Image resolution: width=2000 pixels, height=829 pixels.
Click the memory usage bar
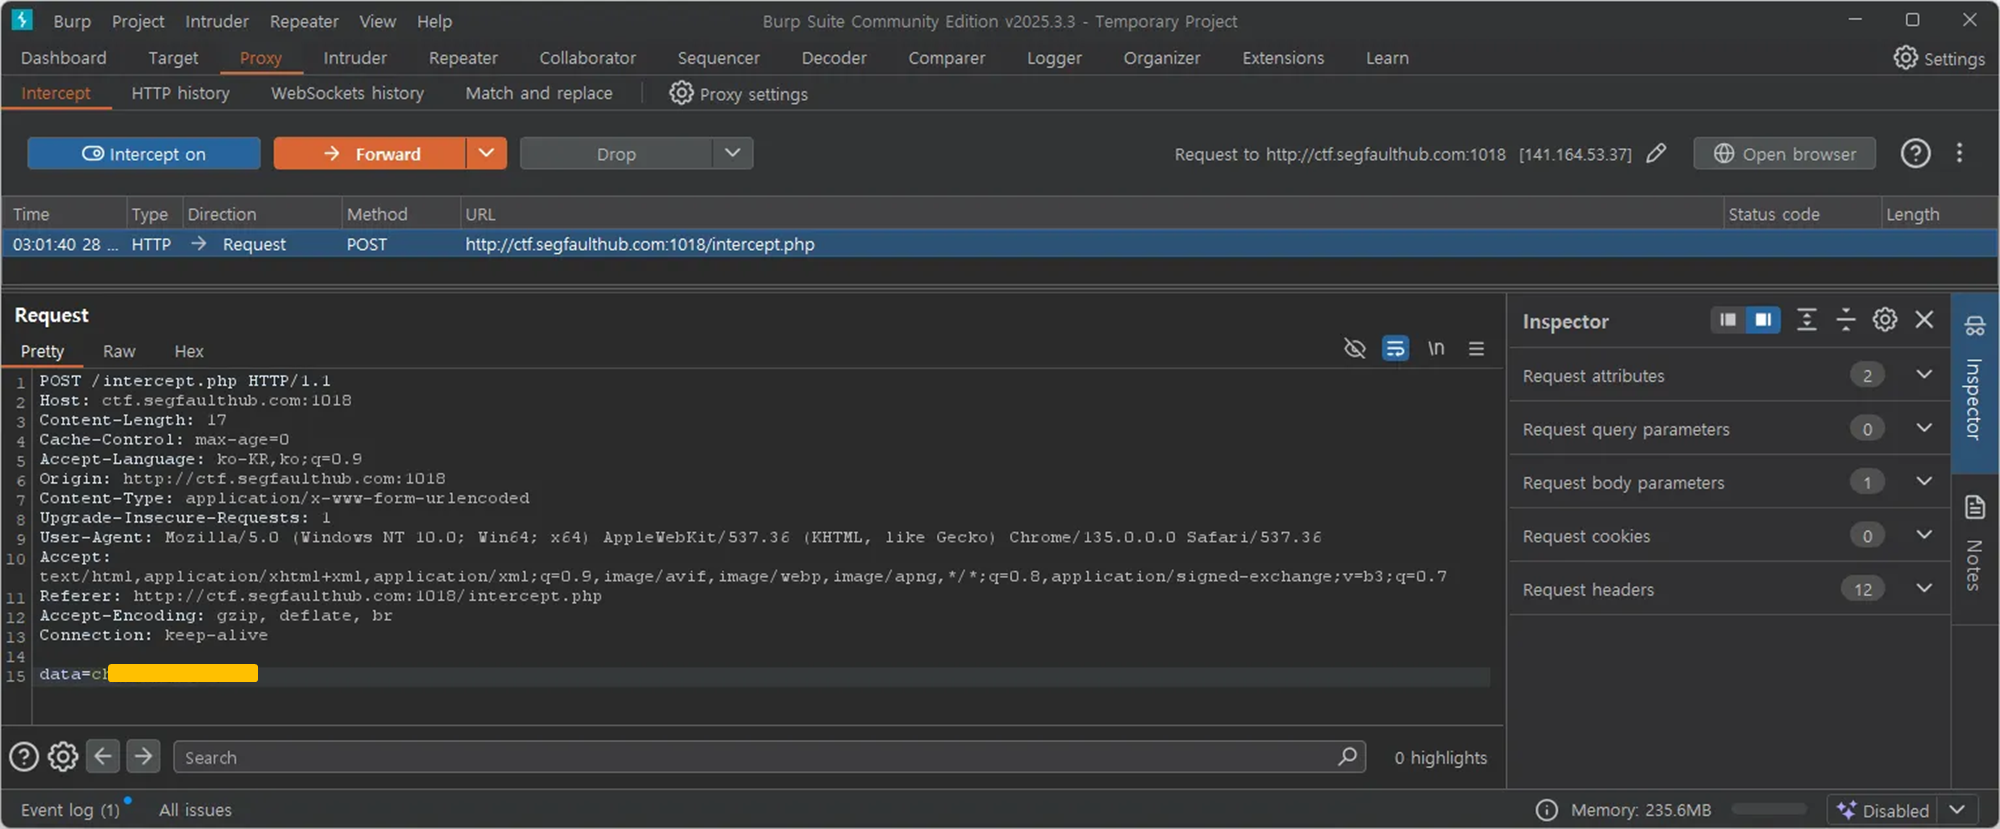coord(1769,809)
